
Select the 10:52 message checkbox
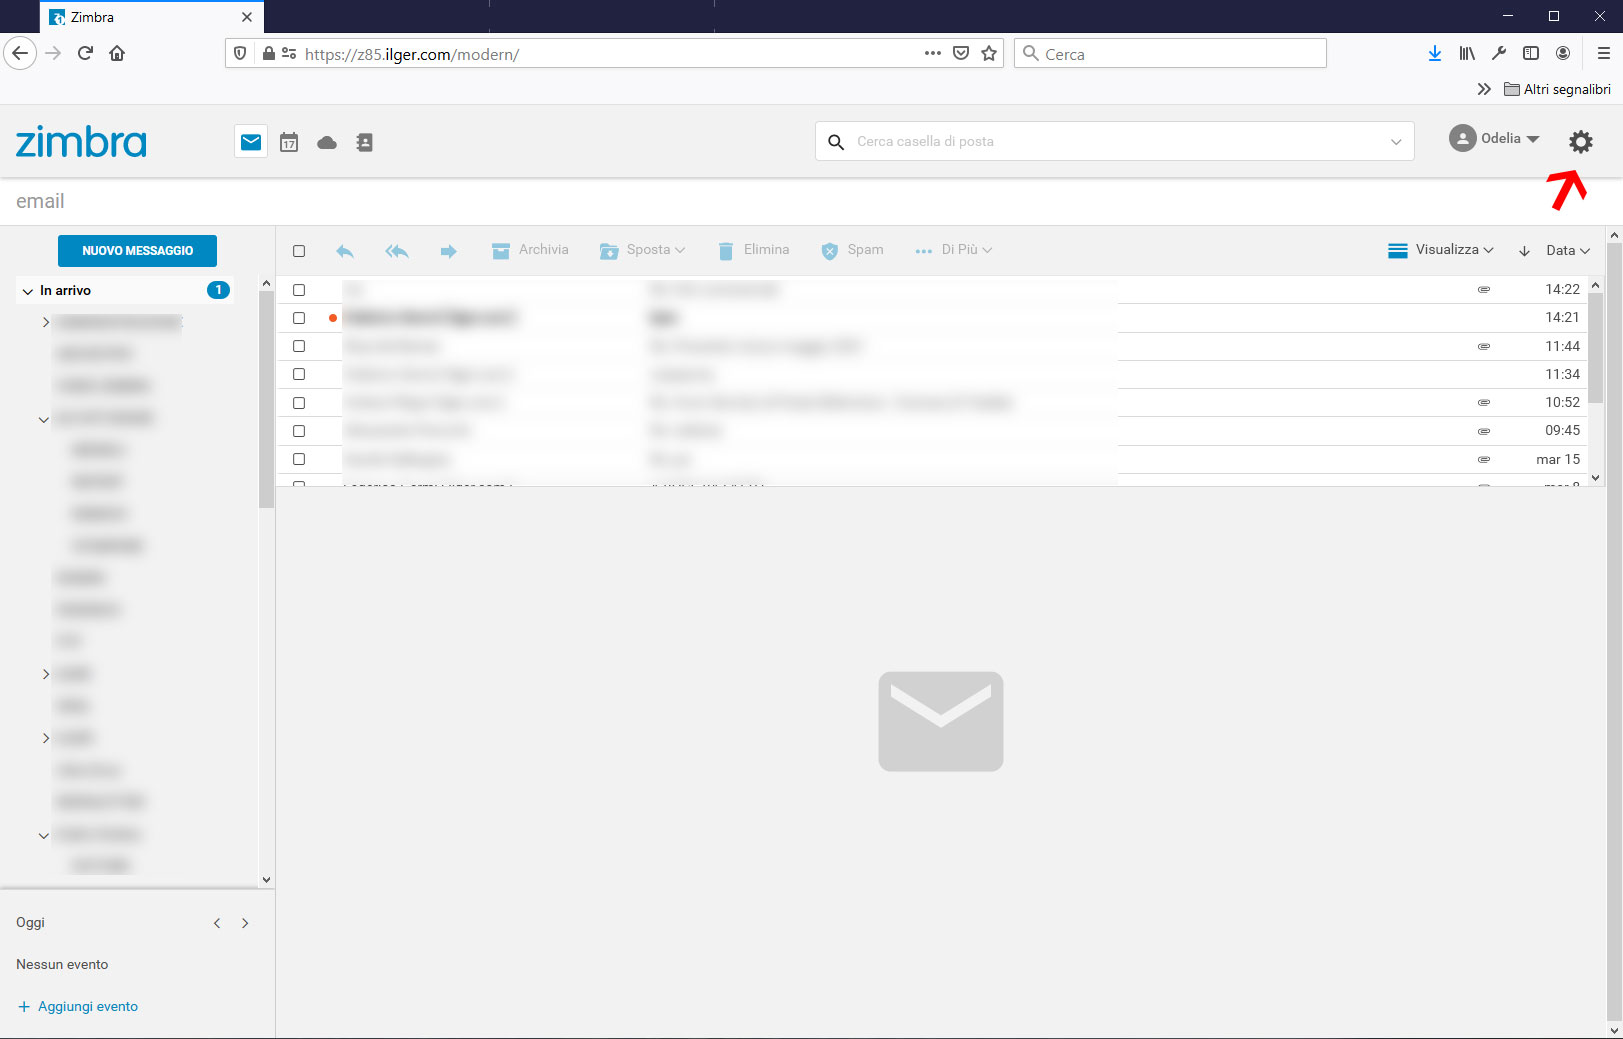(x=299, y=403)
